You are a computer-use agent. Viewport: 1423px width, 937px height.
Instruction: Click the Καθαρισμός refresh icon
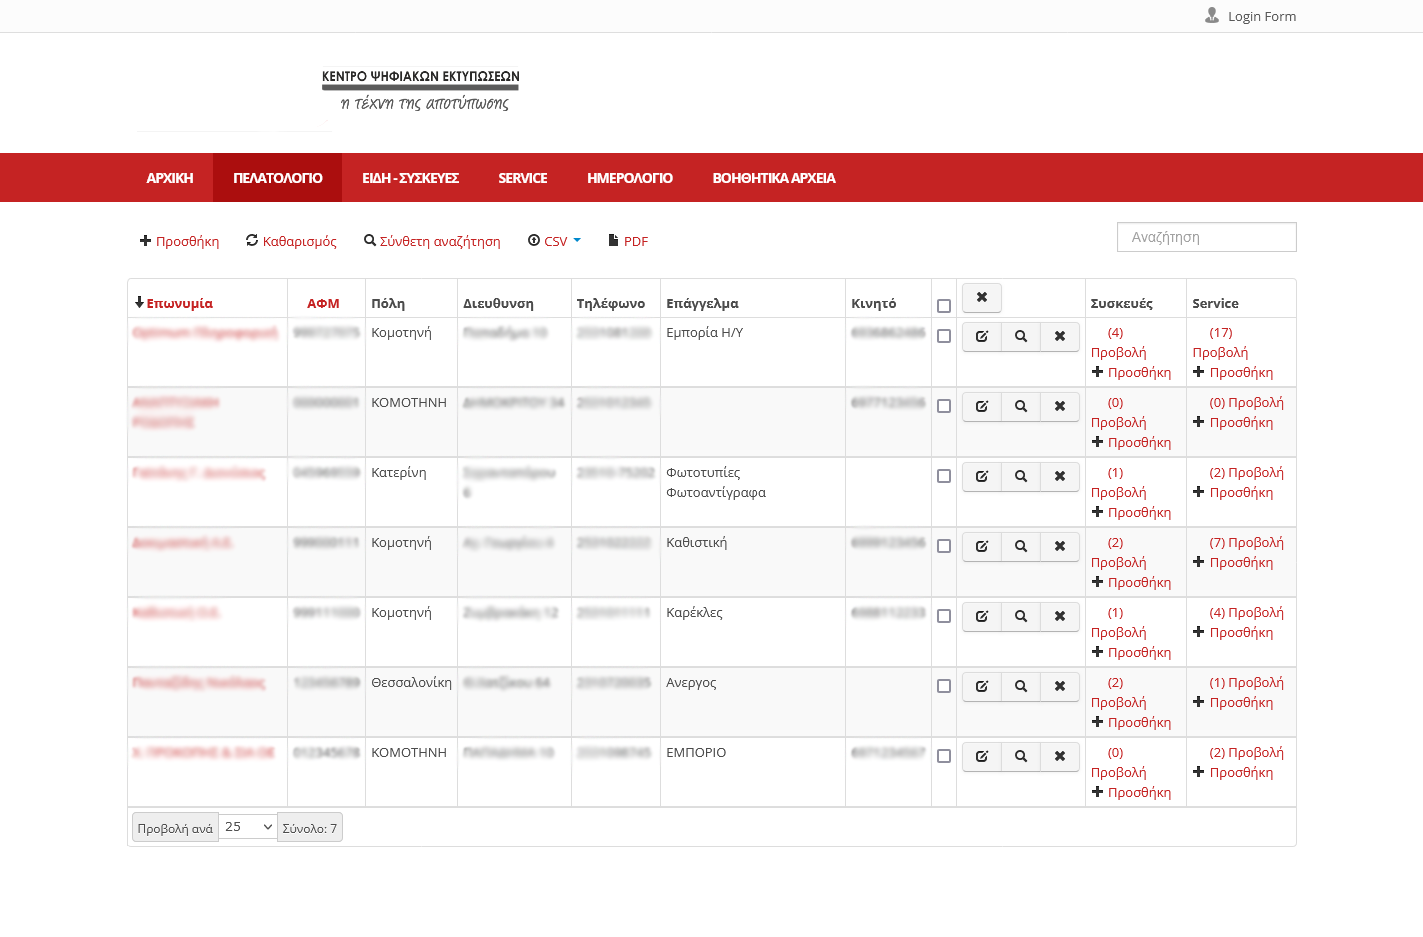[x=252, y=241]
